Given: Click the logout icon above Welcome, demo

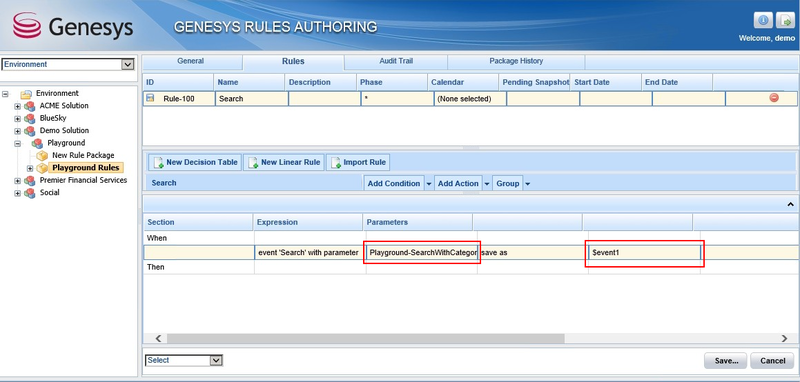Looking at the screenshot, I should point(785,21).
